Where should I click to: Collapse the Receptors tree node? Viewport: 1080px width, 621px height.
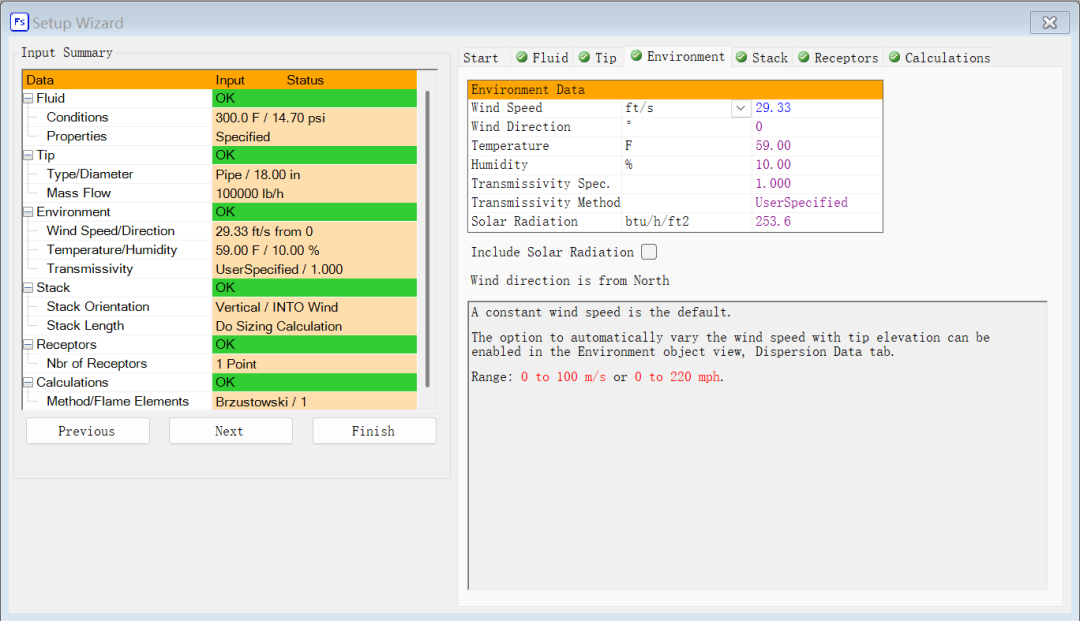28,344
